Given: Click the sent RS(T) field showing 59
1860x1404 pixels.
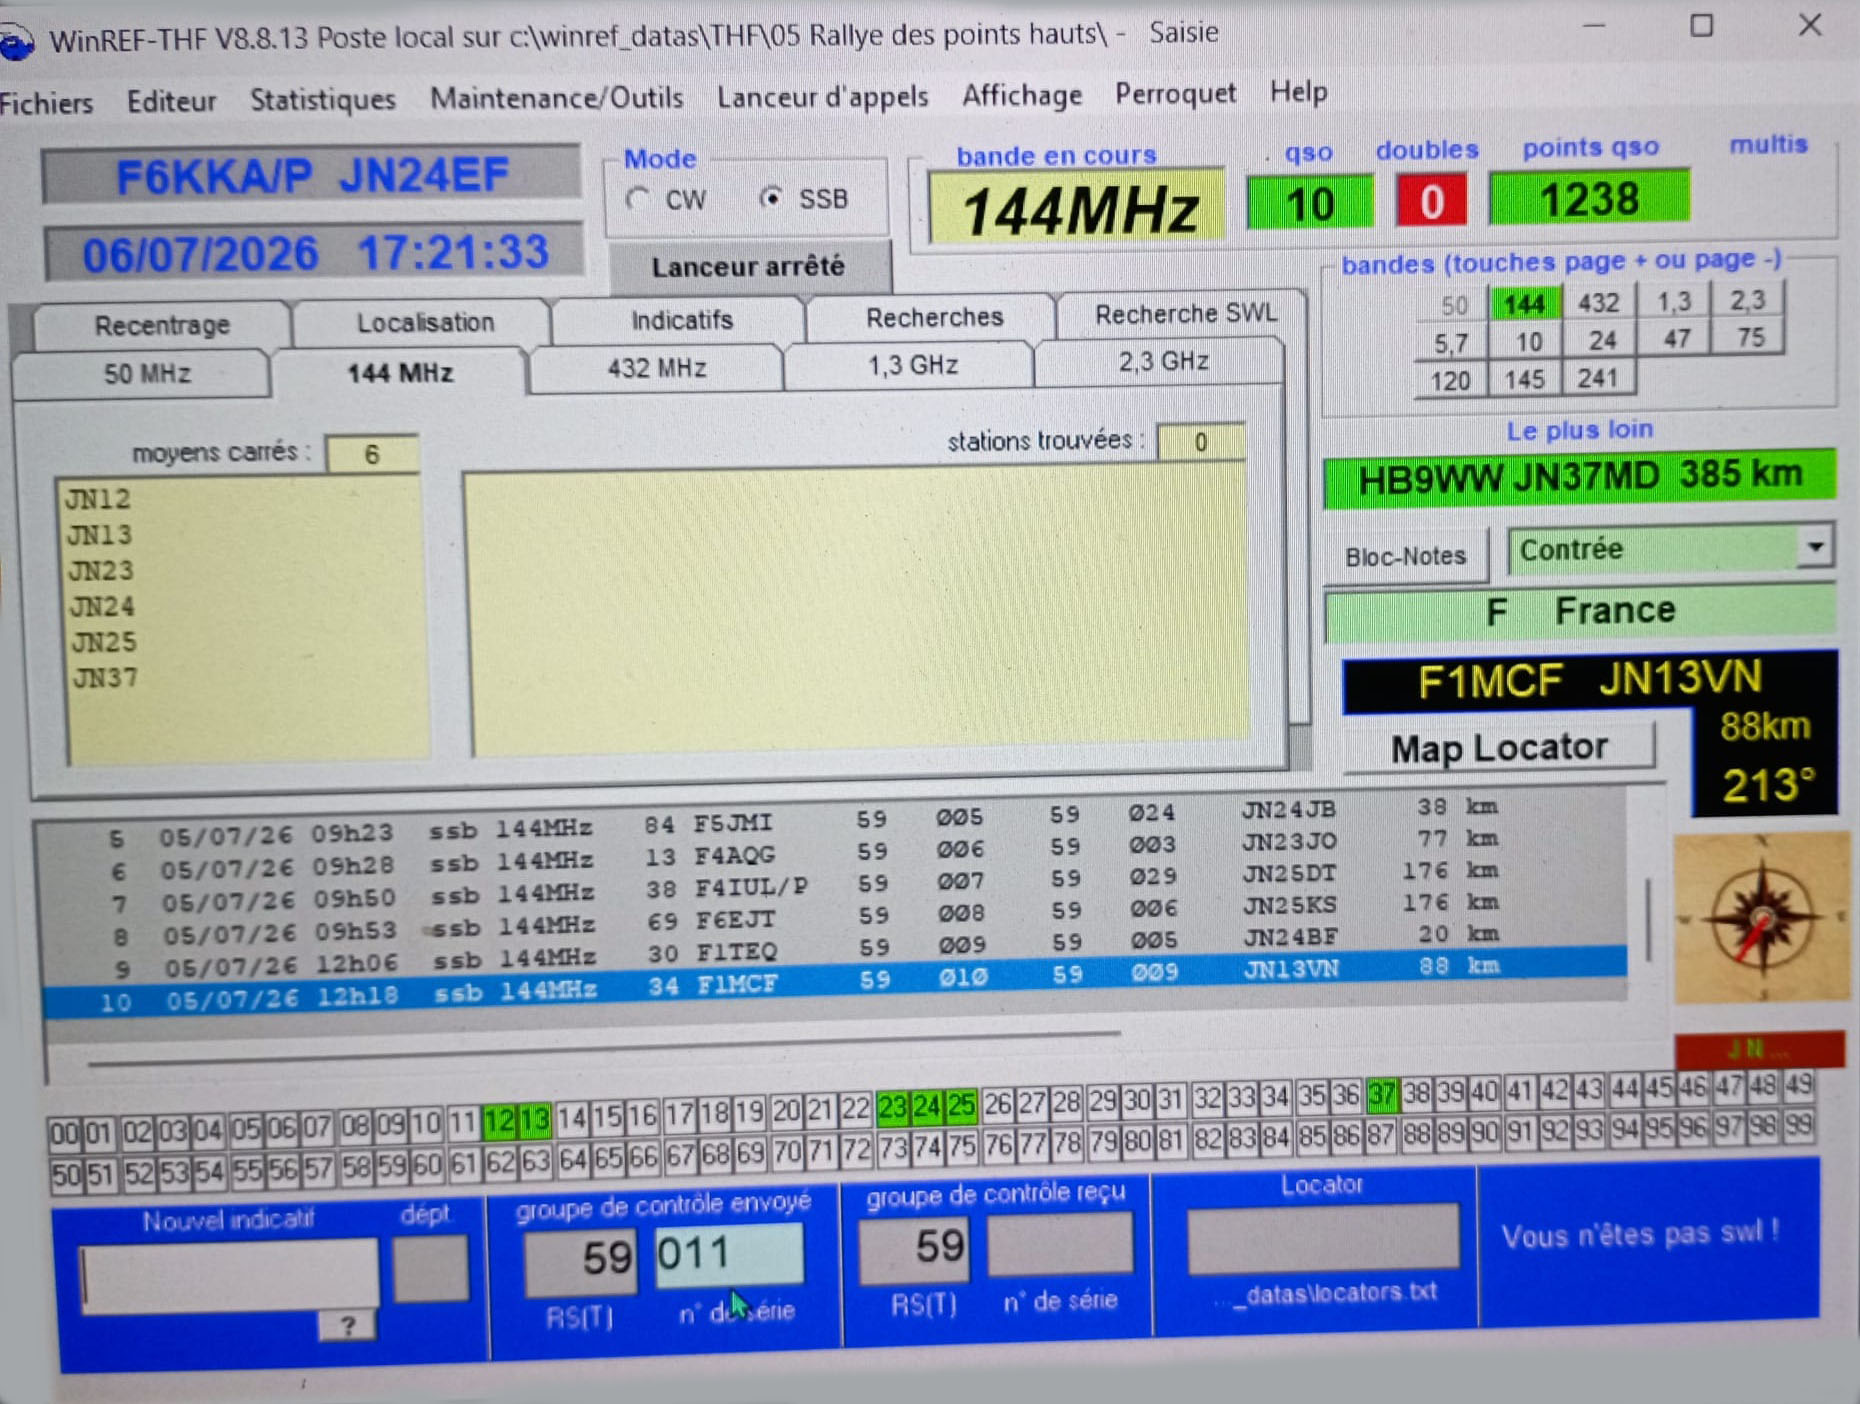Looking at the screenshot, I should [x=581, y=1259].
